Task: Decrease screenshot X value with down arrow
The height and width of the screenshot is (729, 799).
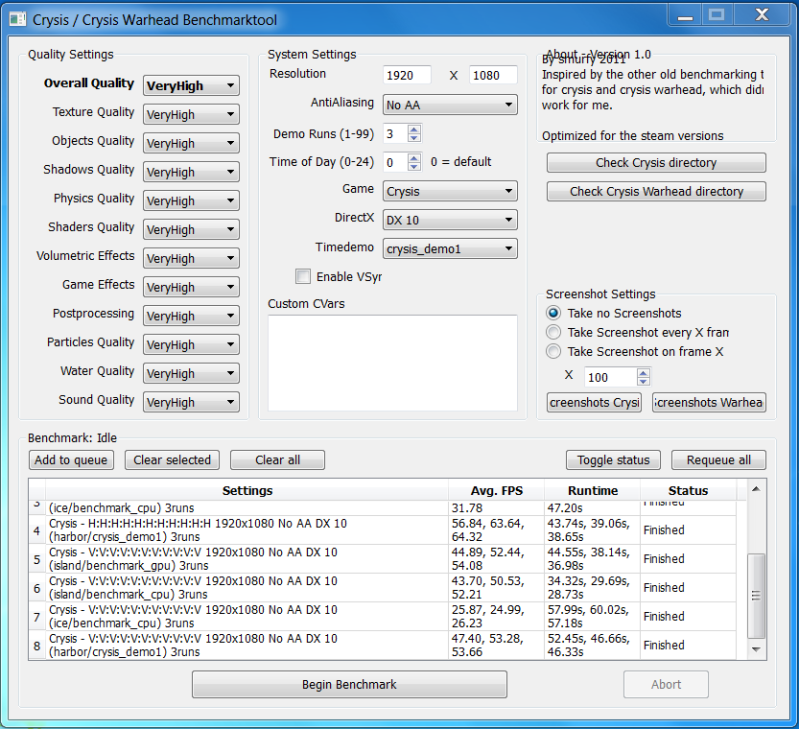Action: click(643, 382)
